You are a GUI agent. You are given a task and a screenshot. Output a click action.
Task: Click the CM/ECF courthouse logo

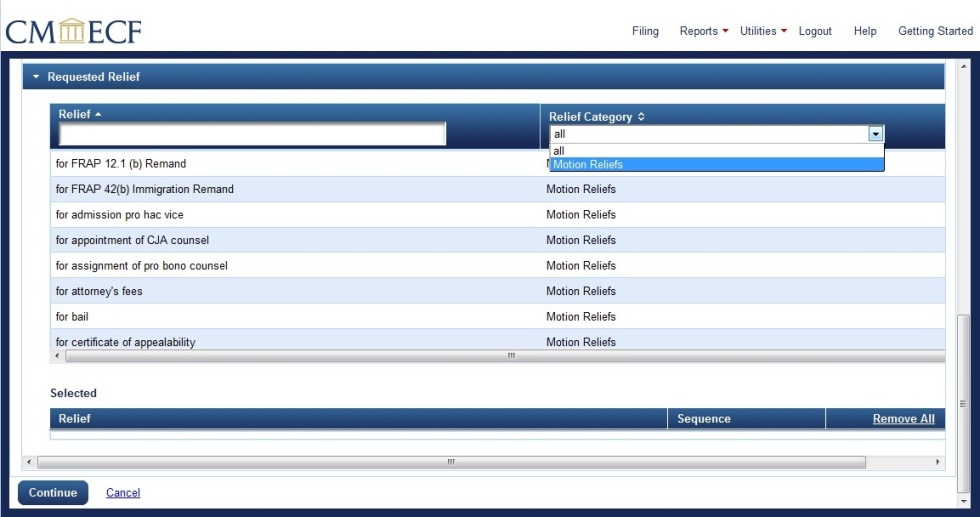tap(73, 31)
